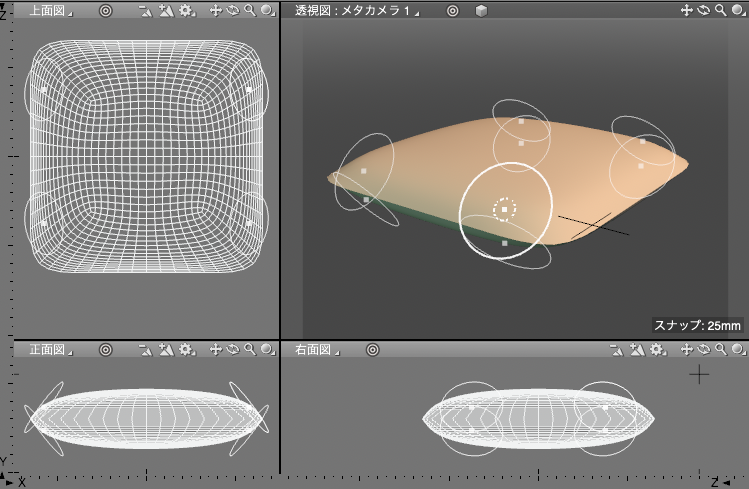Screen dimensions: 749x489
Task: Click the rotate icon in front view header
Action: (232, 350)
